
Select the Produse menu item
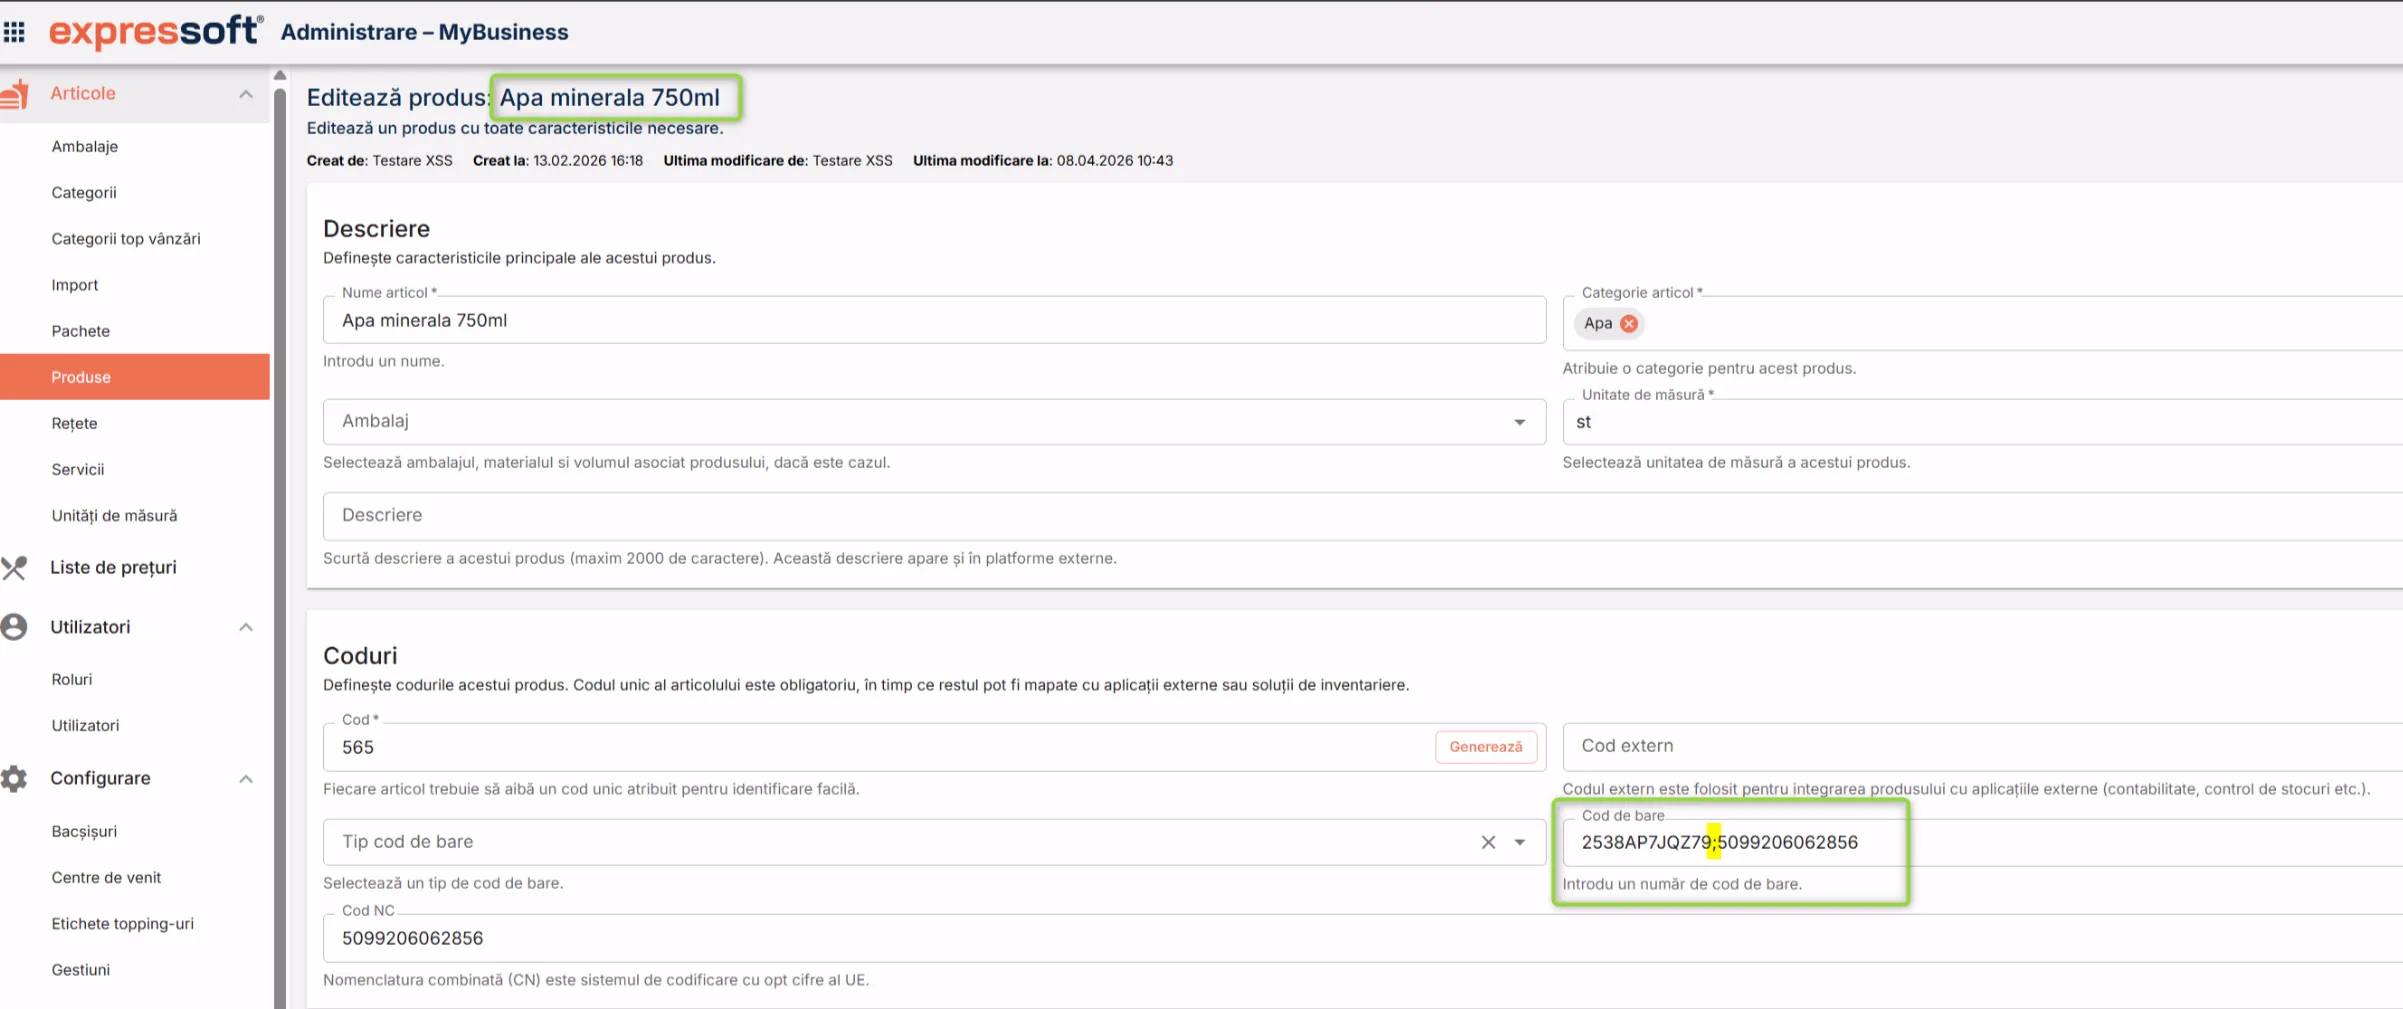tap(135, 377)
